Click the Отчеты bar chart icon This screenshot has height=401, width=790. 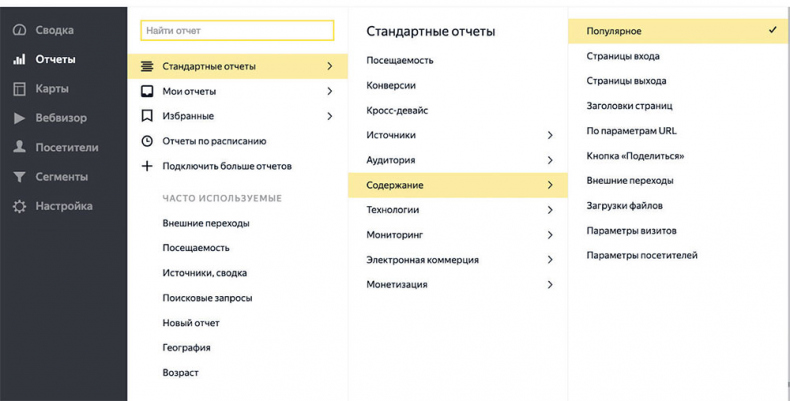pos(19,59)
